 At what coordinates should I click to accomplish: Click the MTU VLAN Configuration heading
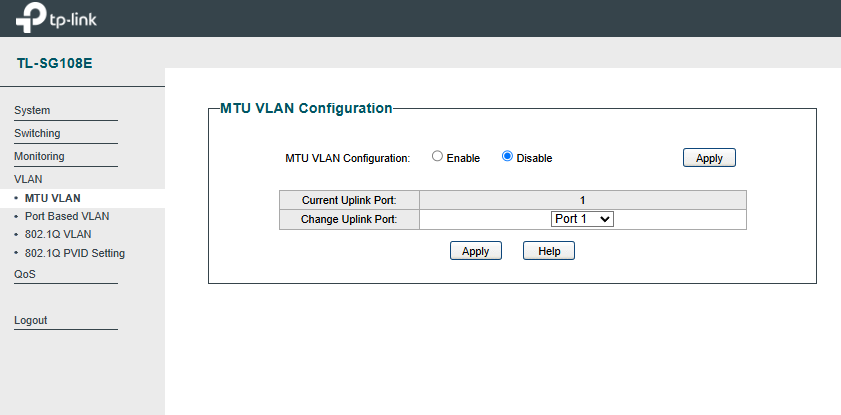pos(306,108)
